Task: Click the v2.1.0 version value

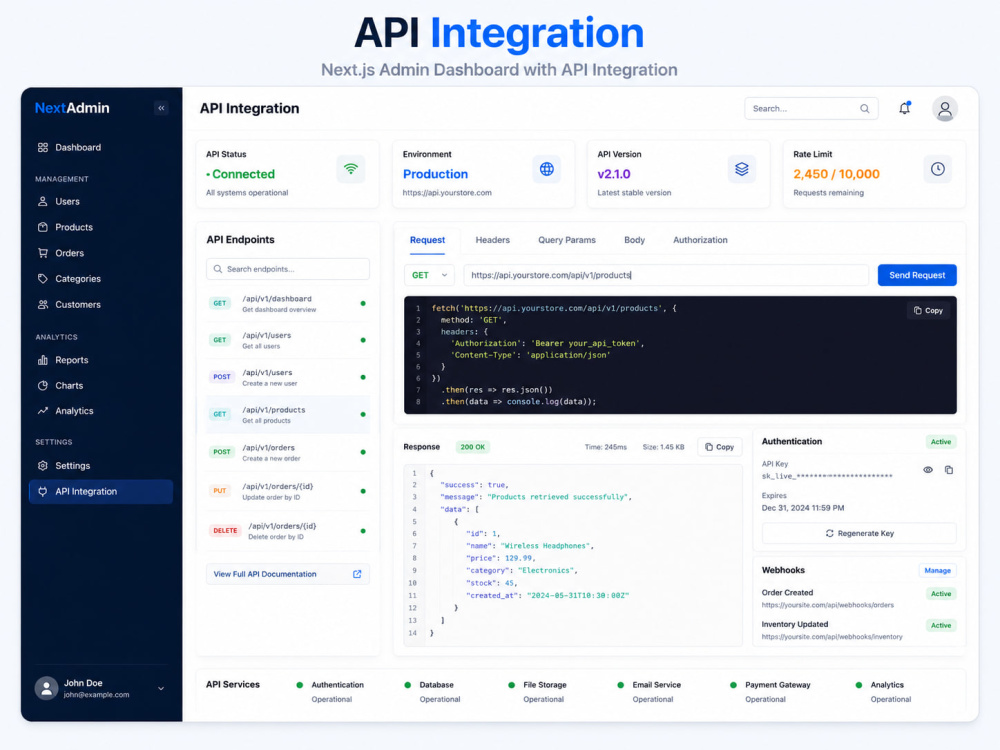Action: (614, 174)
